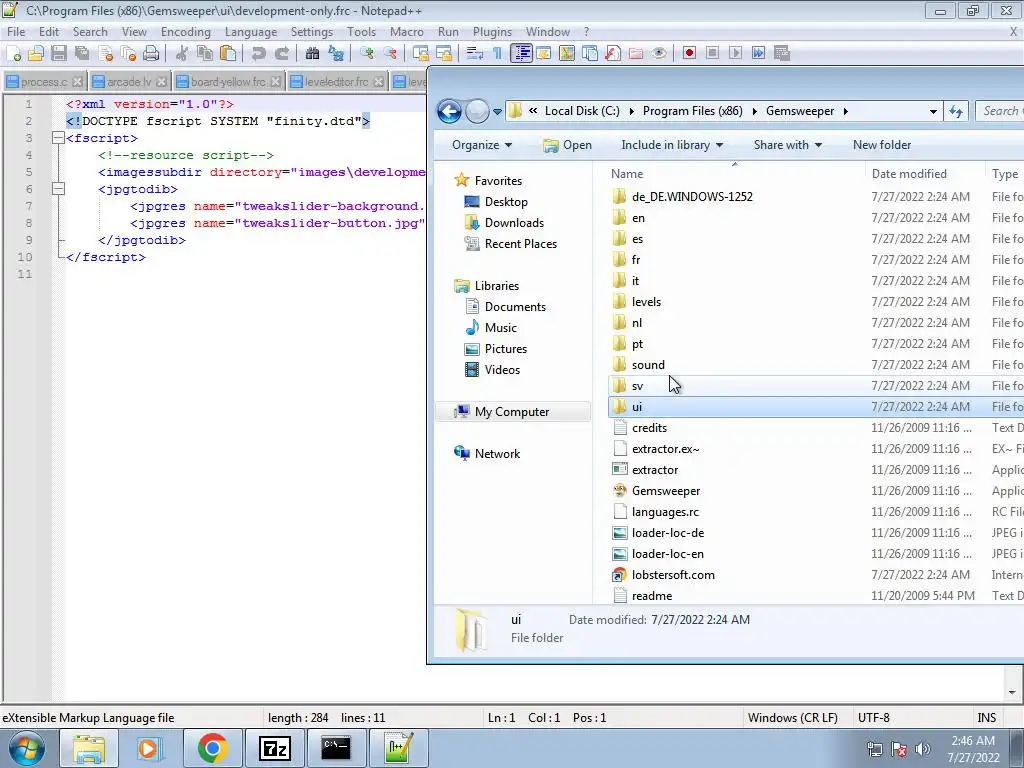Collapse the fscript fold marker on line 3

pyautogui.click(x=58, y=138)
